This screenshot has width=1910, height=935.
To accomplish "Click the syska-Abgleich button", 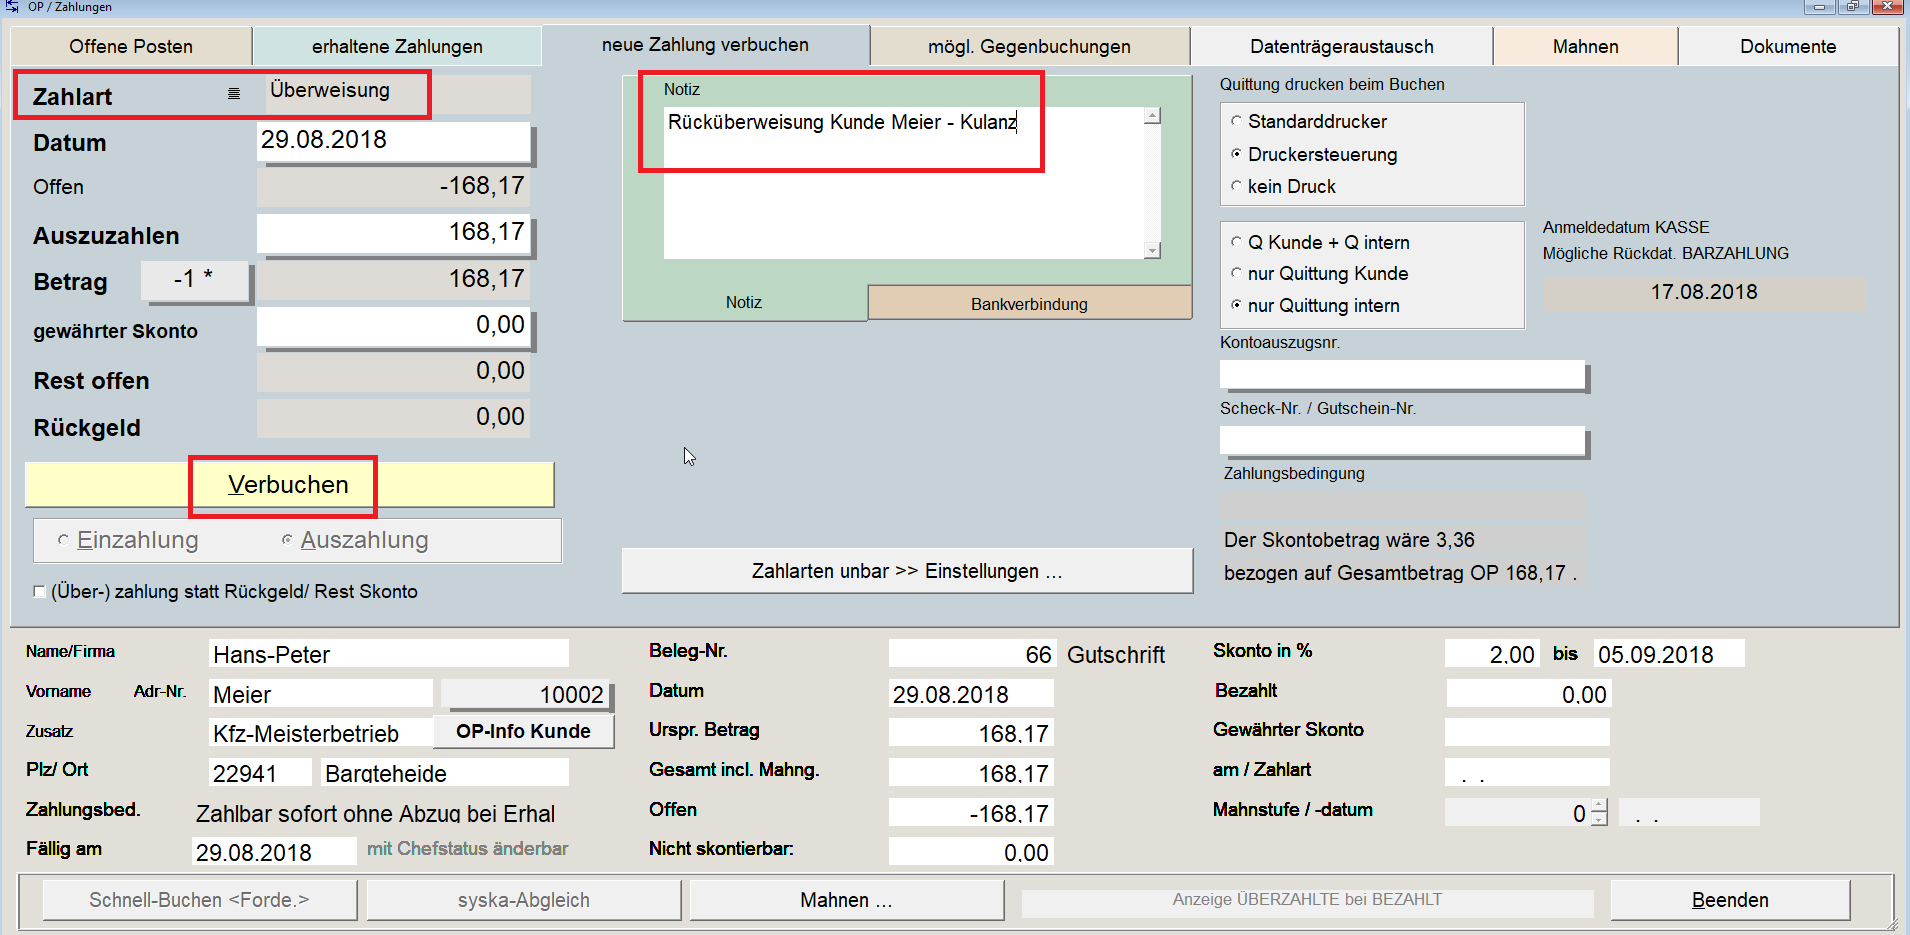I will coord(524,900).
